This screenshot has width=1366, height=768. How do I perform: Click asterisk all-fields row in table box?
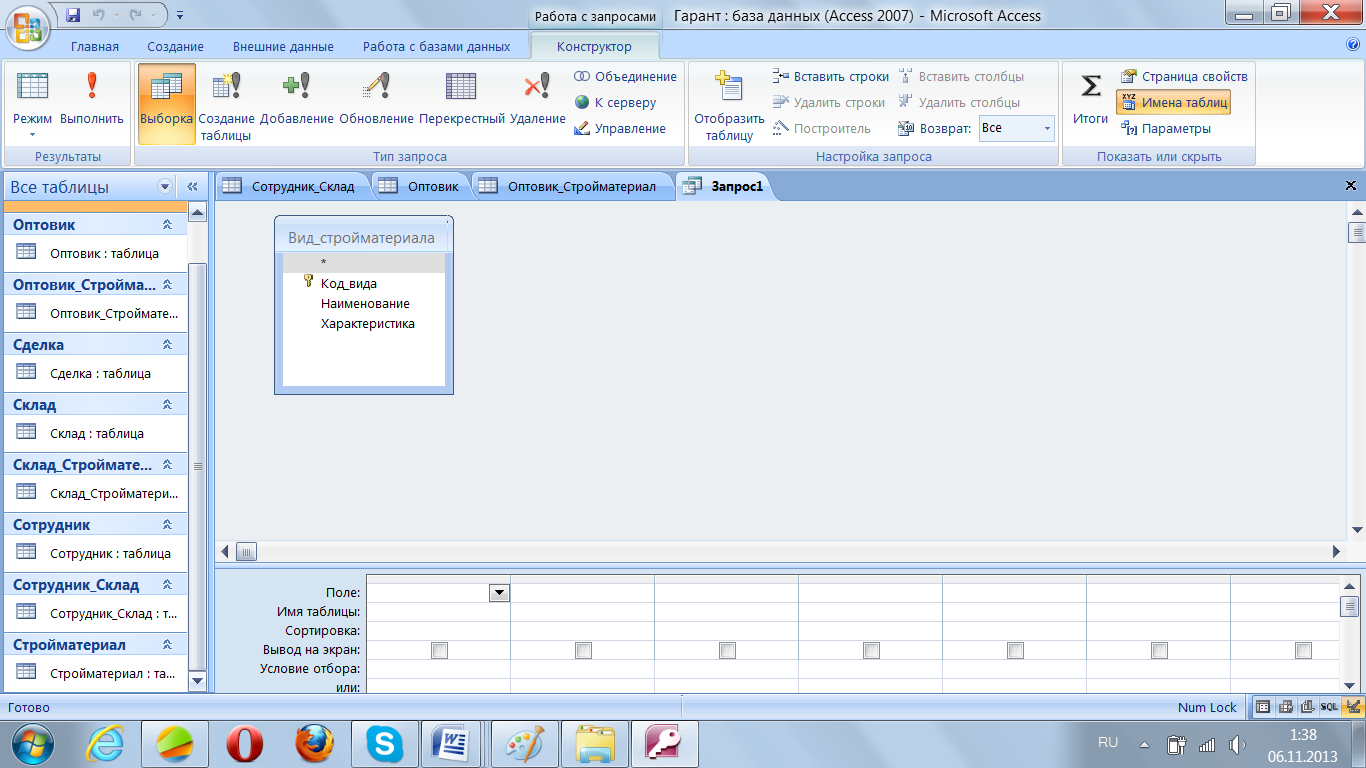coord(364,263)
